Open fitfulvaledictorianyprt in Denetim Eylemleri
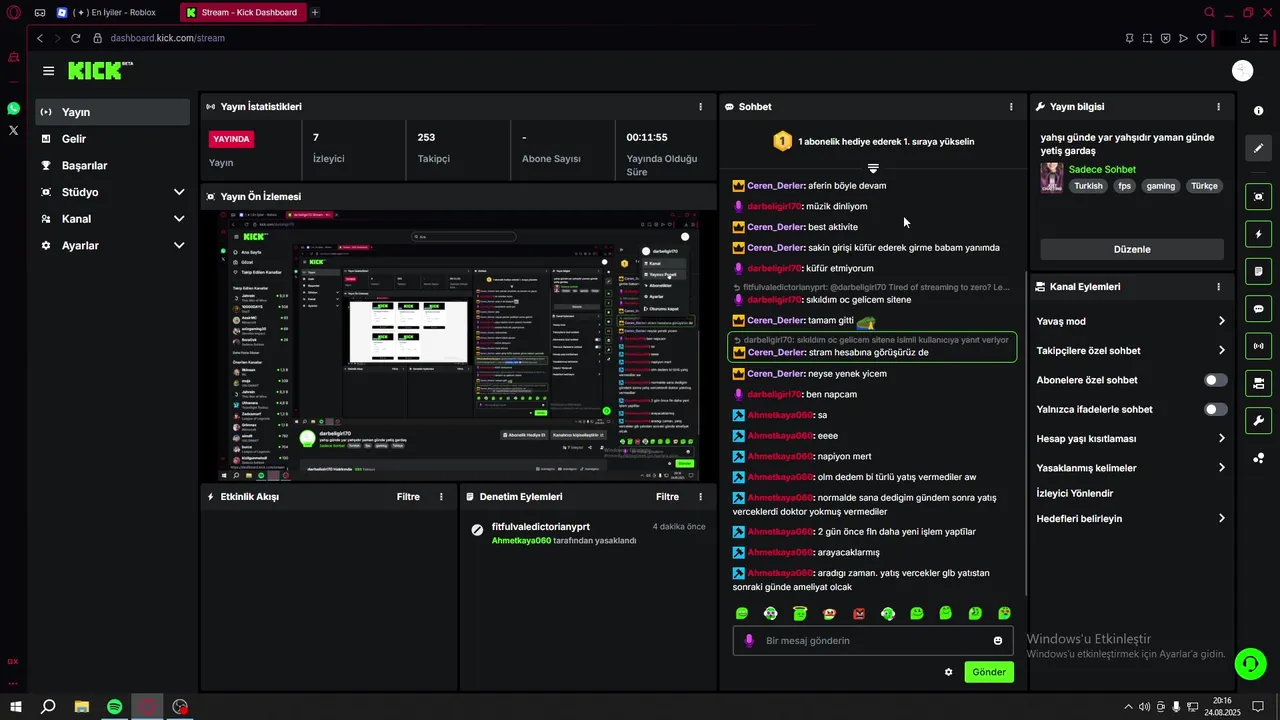Image resolution: width=1280 pixels, height=720 pixels. pos(541,527)
